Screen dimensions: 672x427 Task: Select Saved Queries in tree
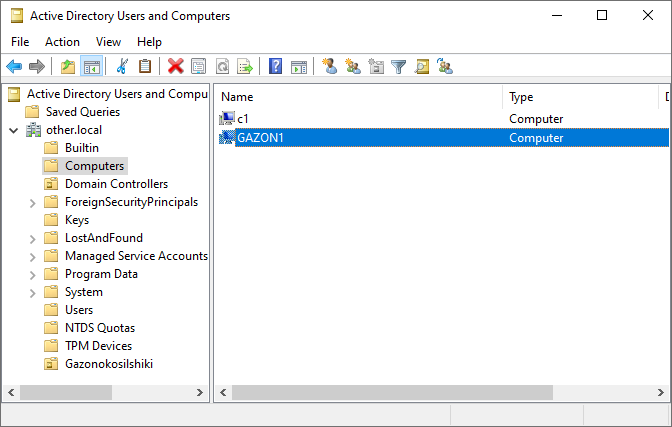click(x=83, y=112)
